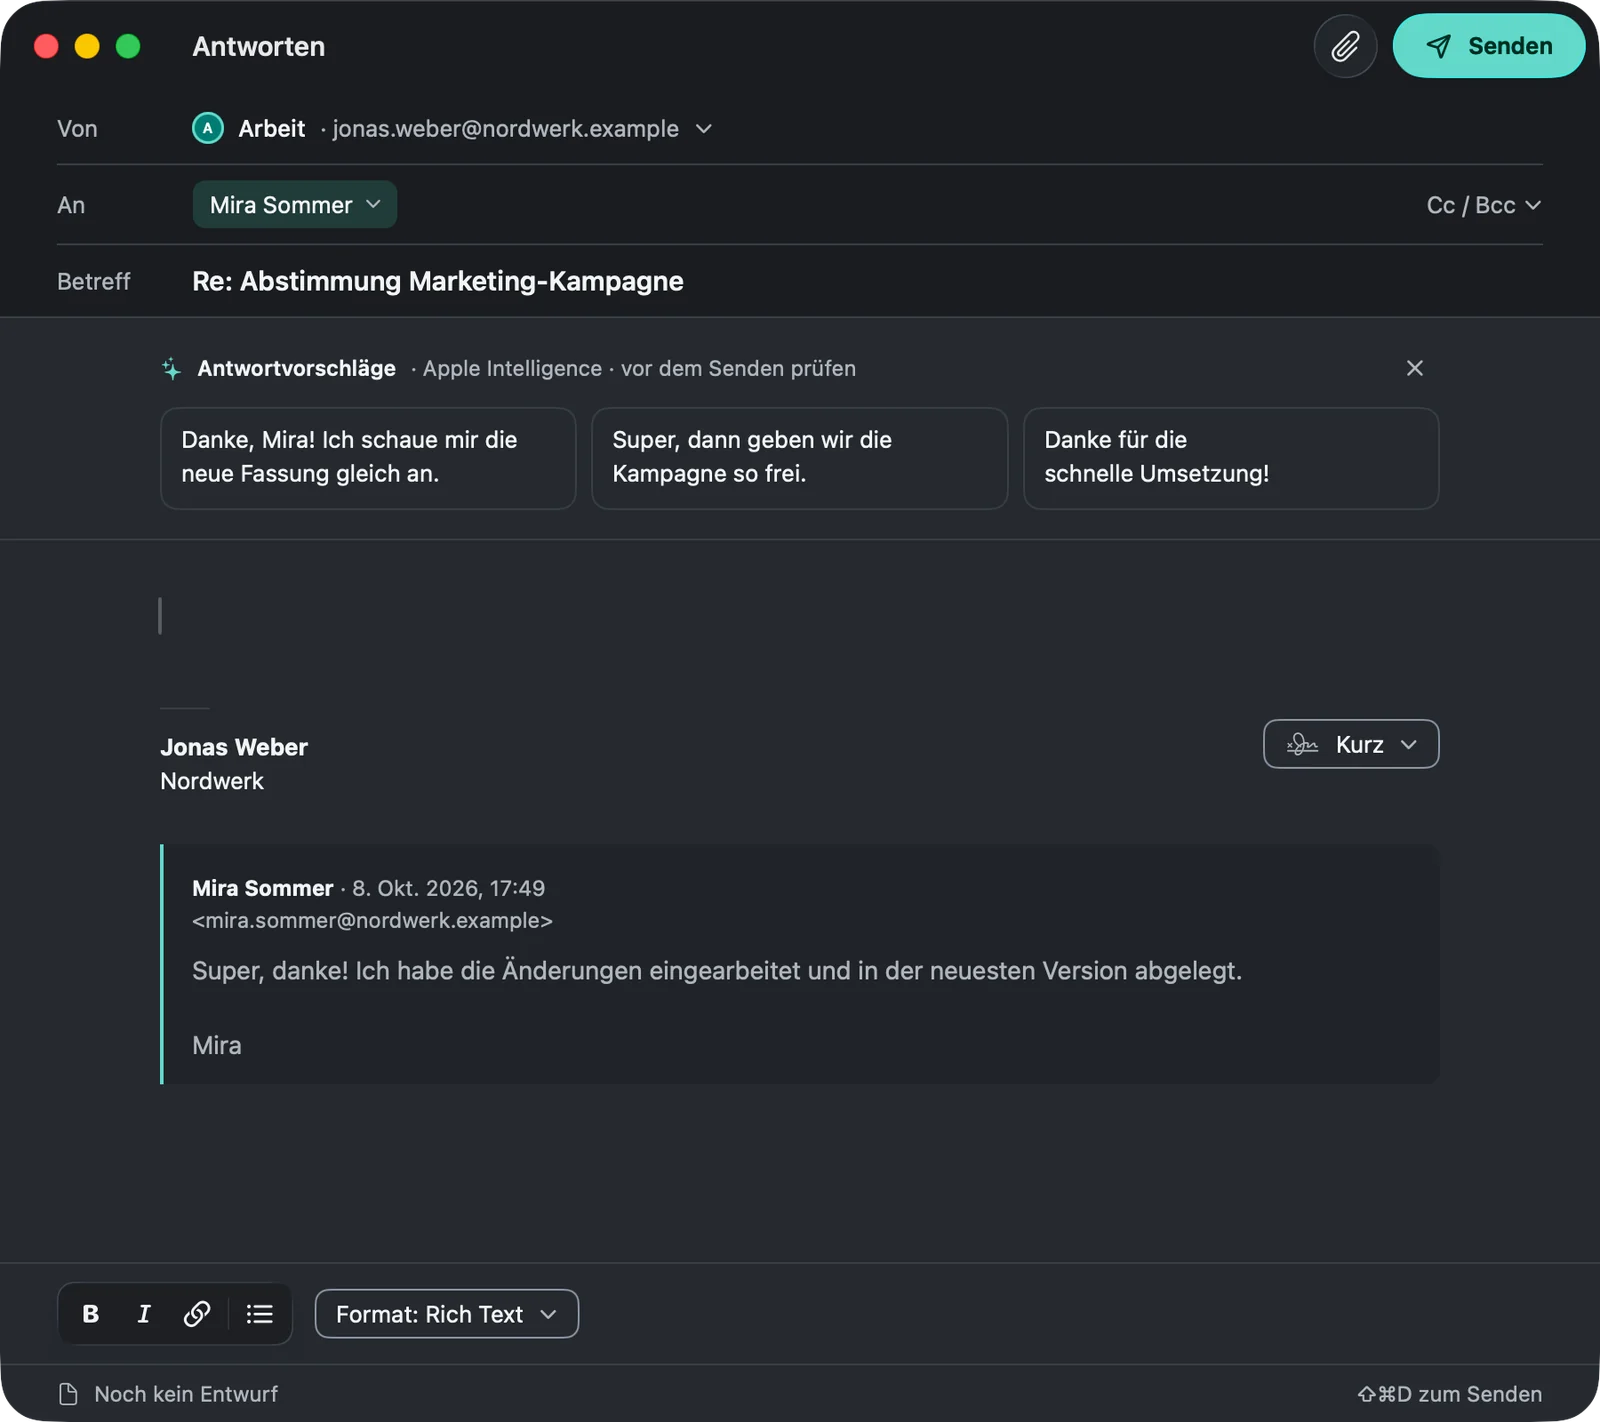1600x1422 pixels.
Task: Expand the Cc / Bcc fields
Action: (x=1484, y=205)
